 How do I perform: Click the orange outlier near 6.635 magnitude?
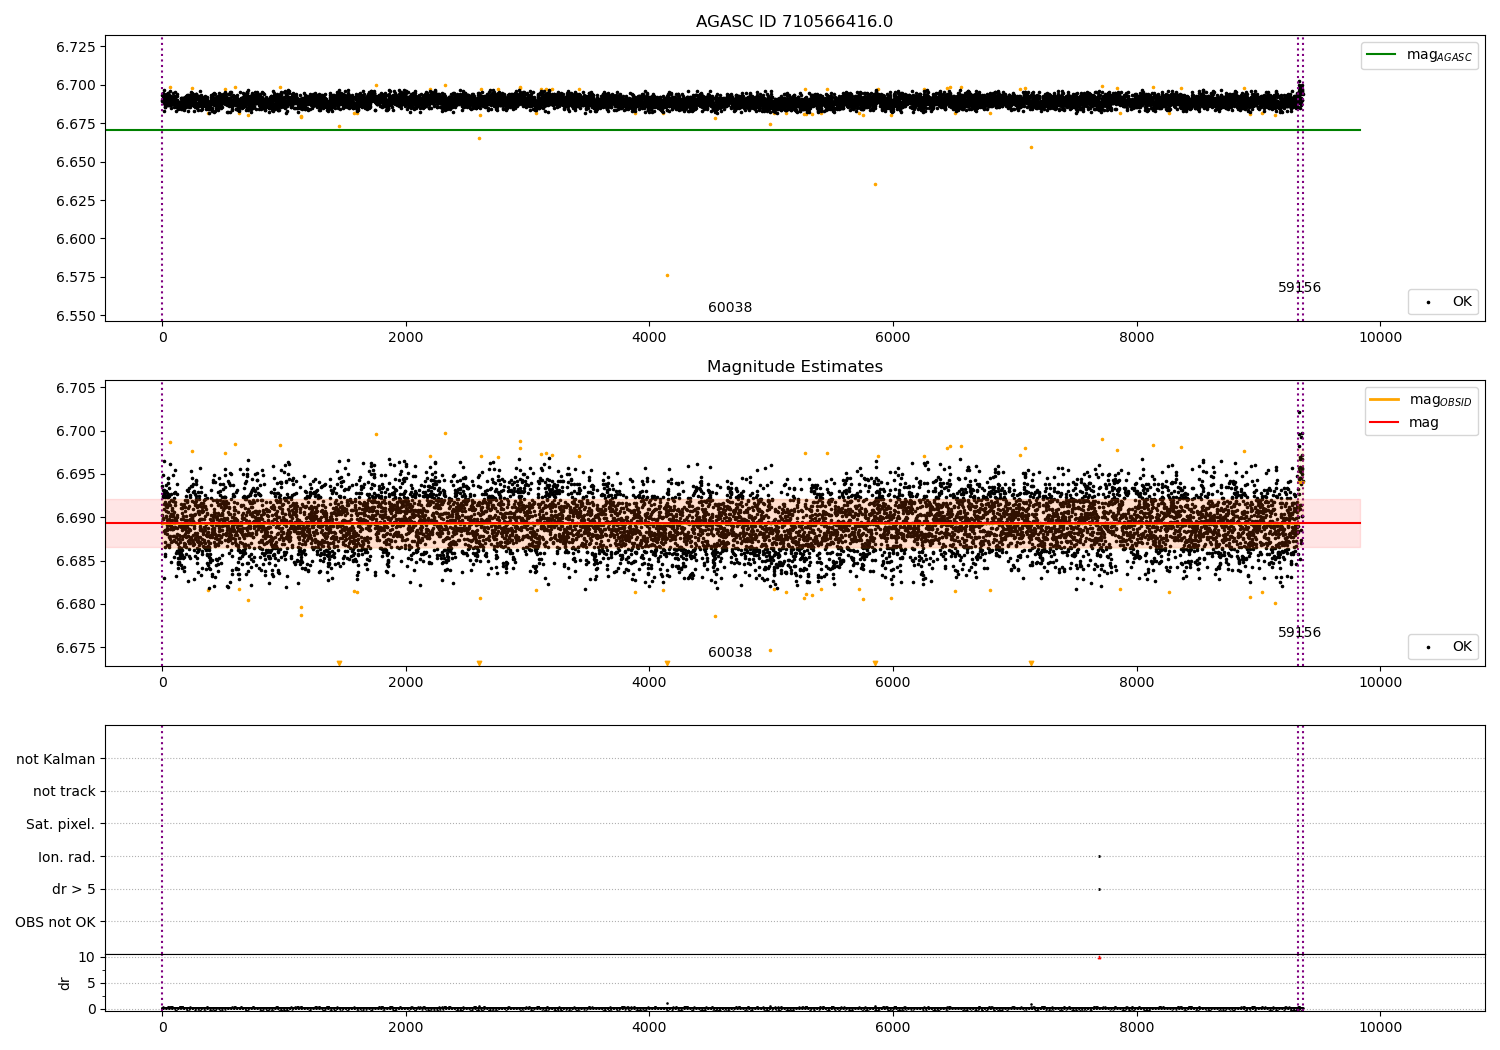point(875,184)
